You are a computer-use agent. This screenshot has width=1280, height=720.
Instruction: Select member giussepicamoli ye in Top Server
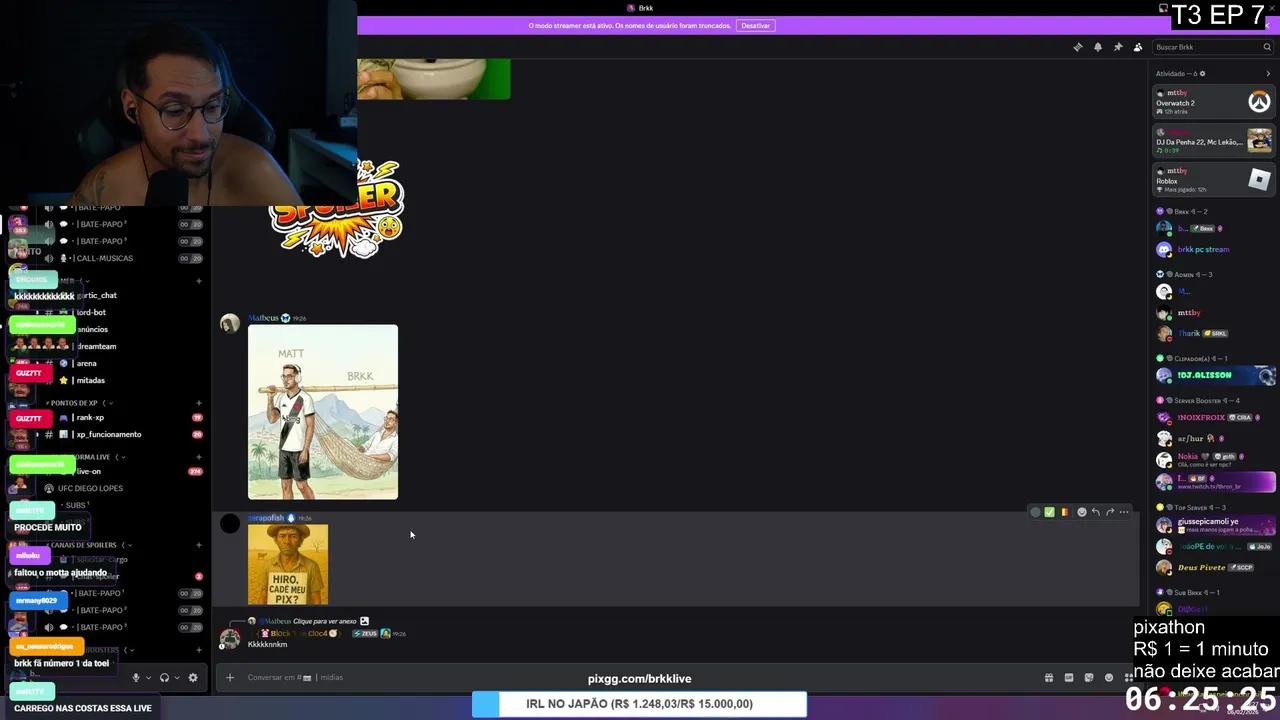[x=1214, y=525]
